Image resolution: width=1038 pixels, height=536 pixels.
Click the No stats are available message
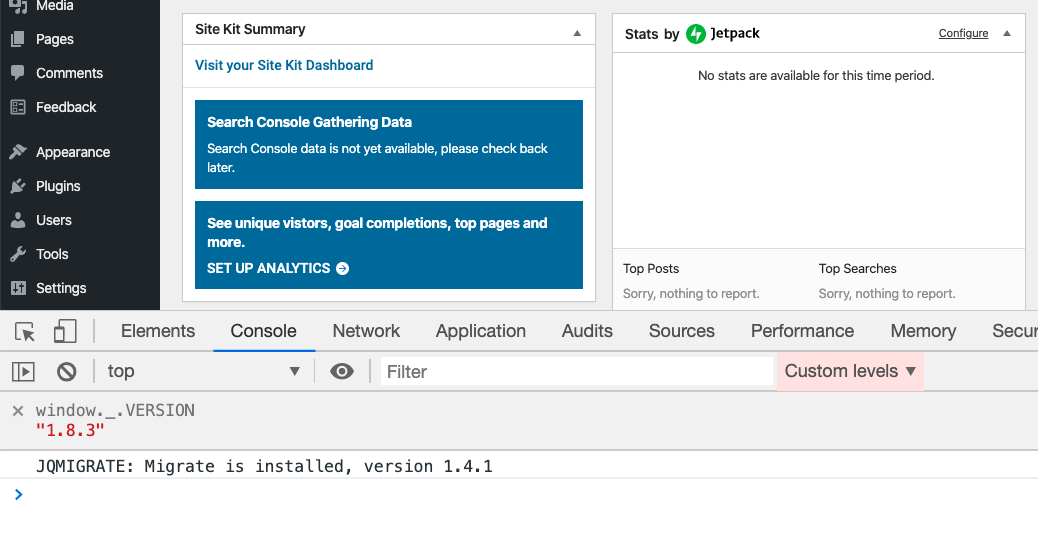click(816, 75)
